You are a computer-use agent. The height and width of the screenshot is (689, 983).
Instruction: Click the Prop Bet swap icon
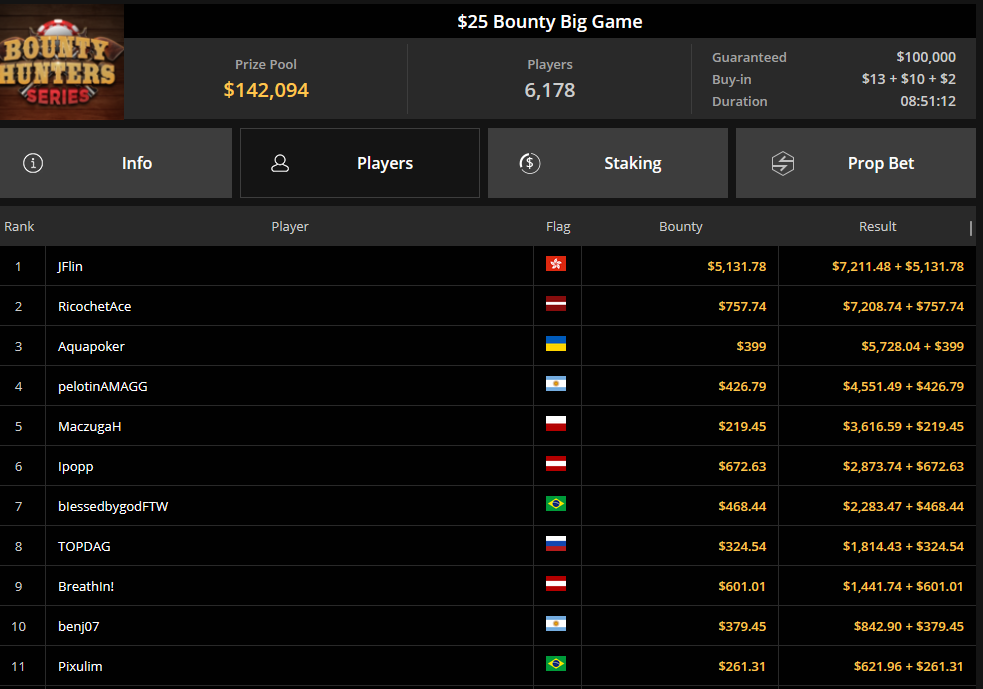[x=782, y=163]
